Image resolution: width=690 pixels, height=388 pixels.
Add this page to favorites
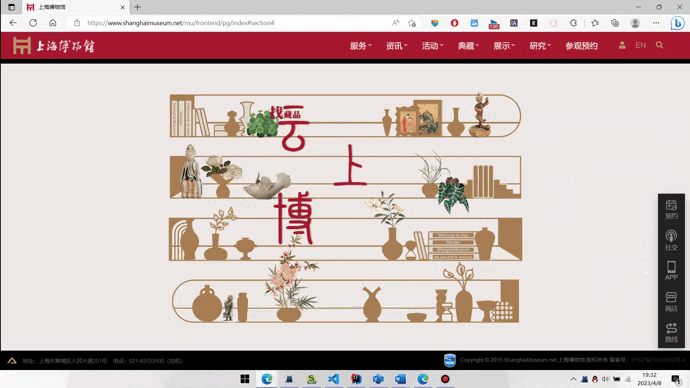[412, 23]
